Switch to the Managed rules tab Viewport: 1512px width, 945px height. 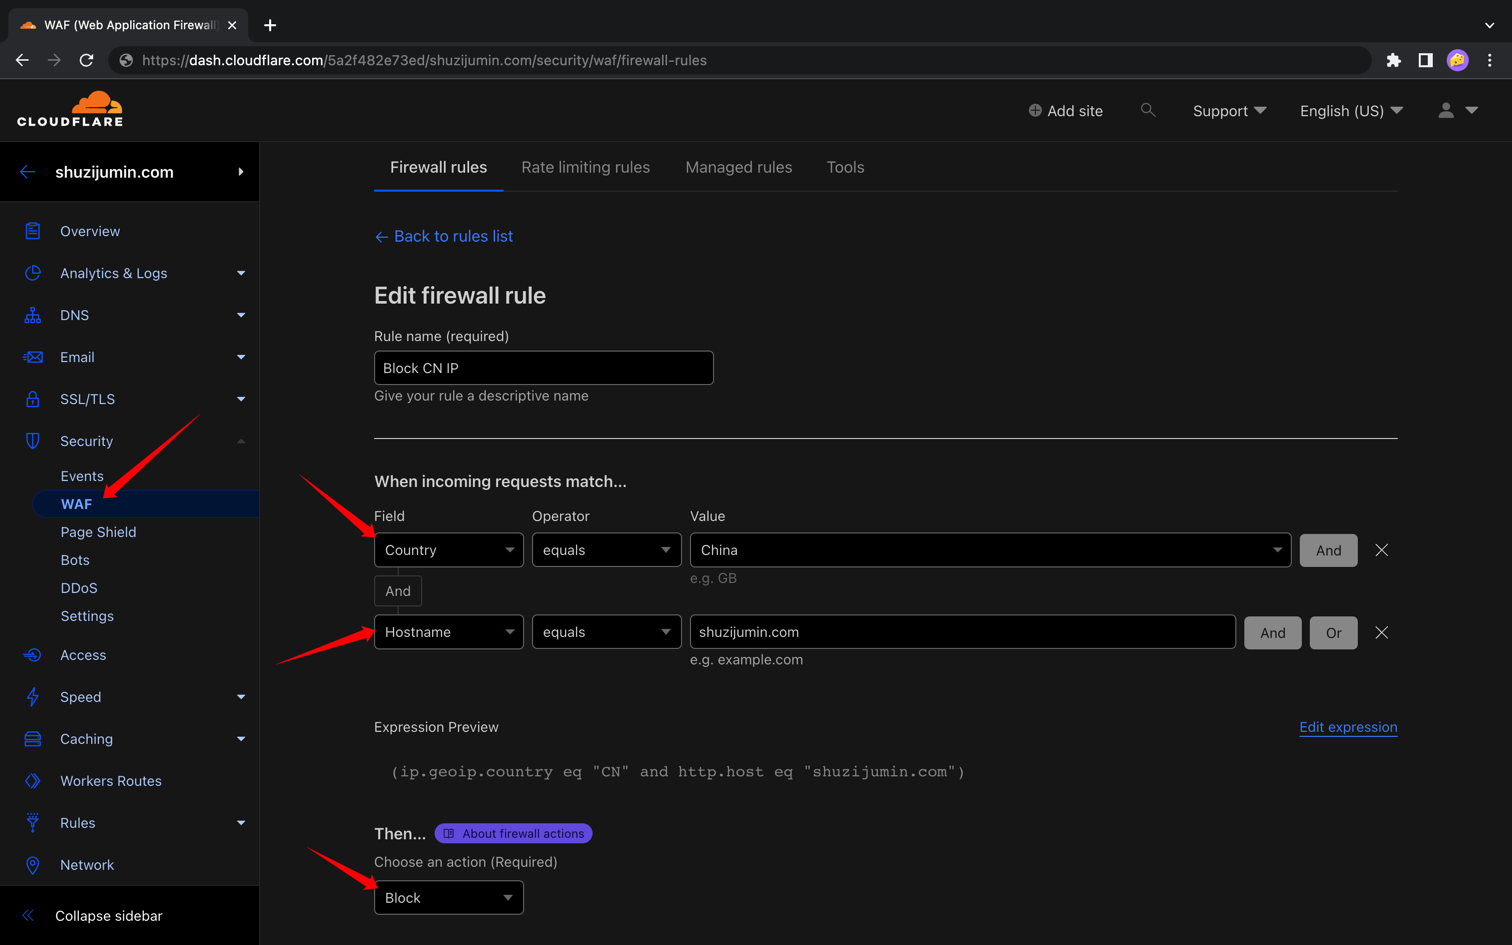(739, 167)
